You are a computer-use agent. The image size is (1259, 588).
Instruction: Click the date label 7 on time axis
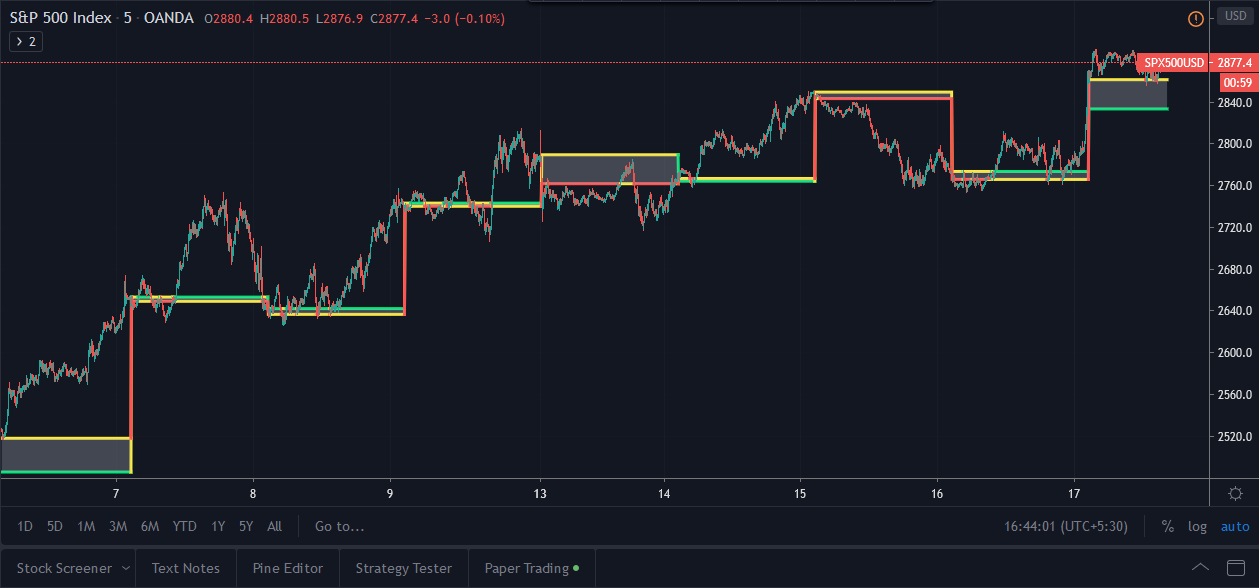pos(116,494)
